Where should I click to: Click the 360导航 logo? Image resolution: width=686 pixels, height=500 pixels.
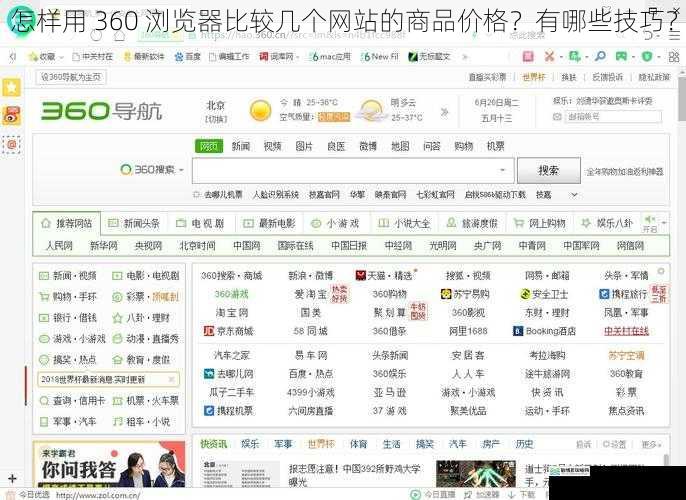tap(102, 111)
